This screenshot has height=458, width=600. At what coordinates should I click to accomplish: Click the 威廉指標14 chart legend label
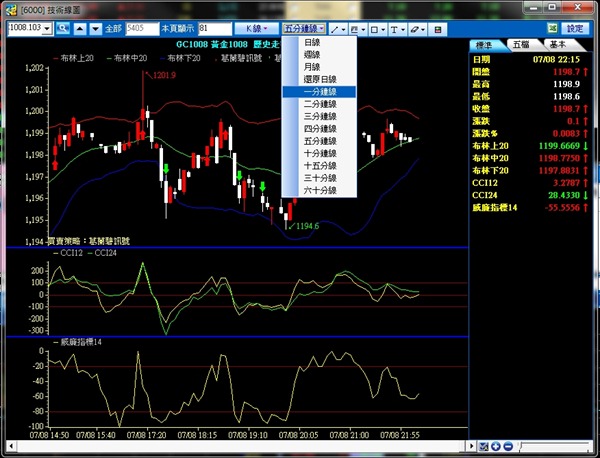click(81, 342)
